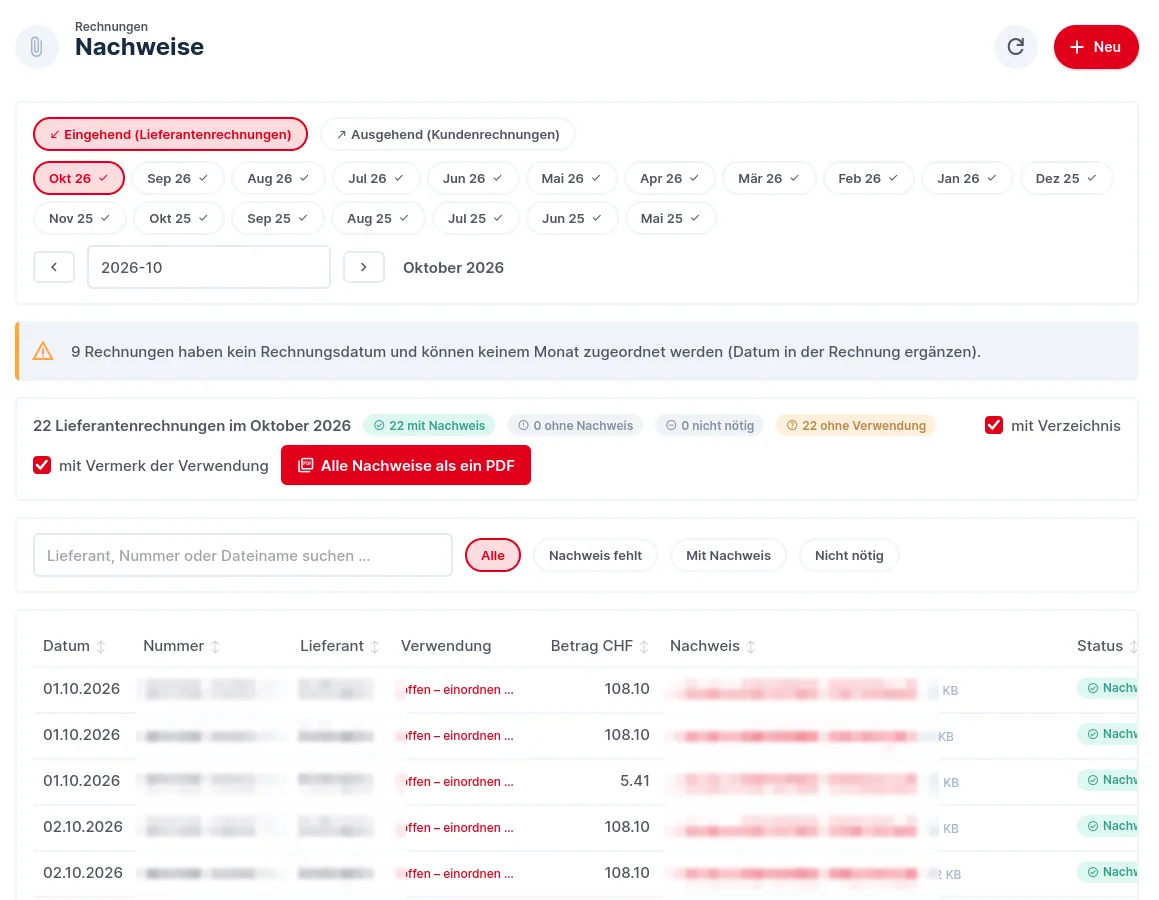Sort table by Betrag CHF column icon
1159x900 pixels.
click(644, 647)
